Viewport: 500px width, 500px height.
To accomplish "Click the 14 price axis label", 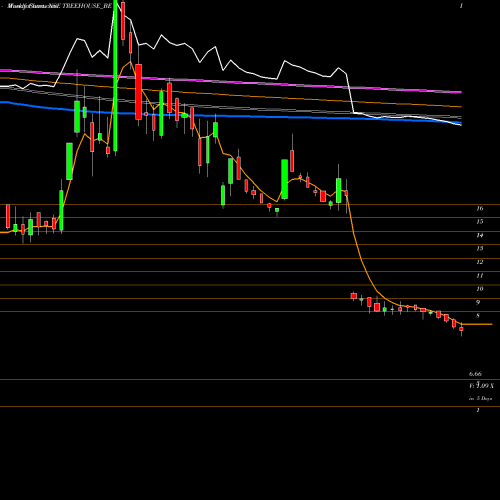I will point(480,235).
